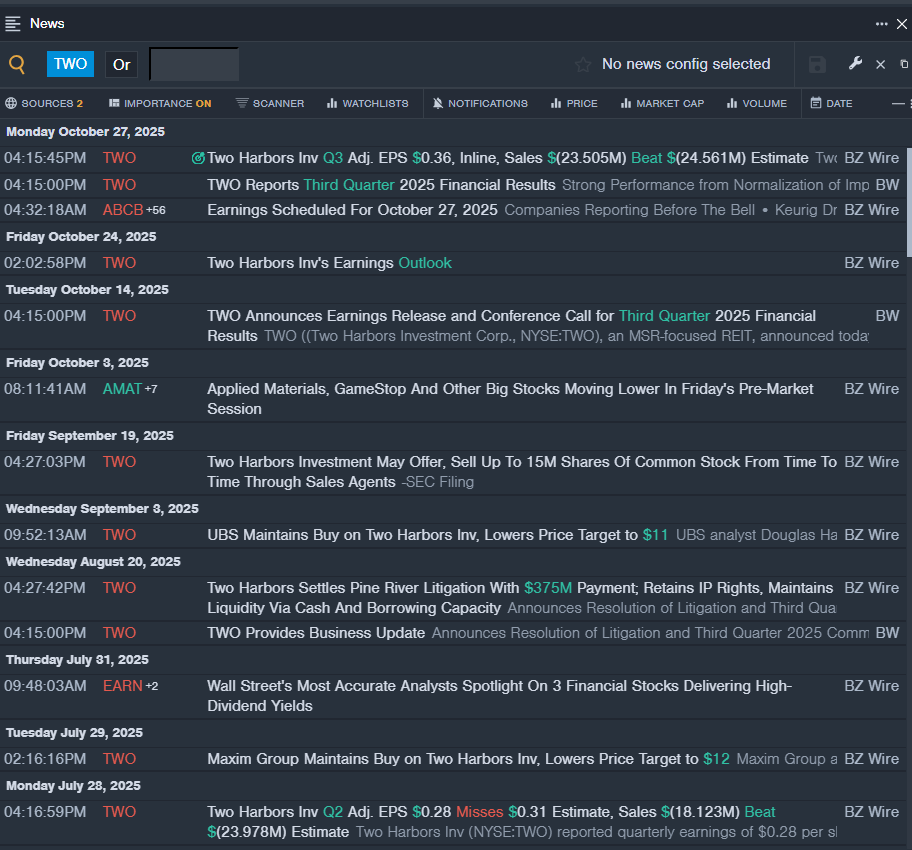Open the Date filter
The width and height of the screenshot is (912, 850).
[x=831, y=104]
